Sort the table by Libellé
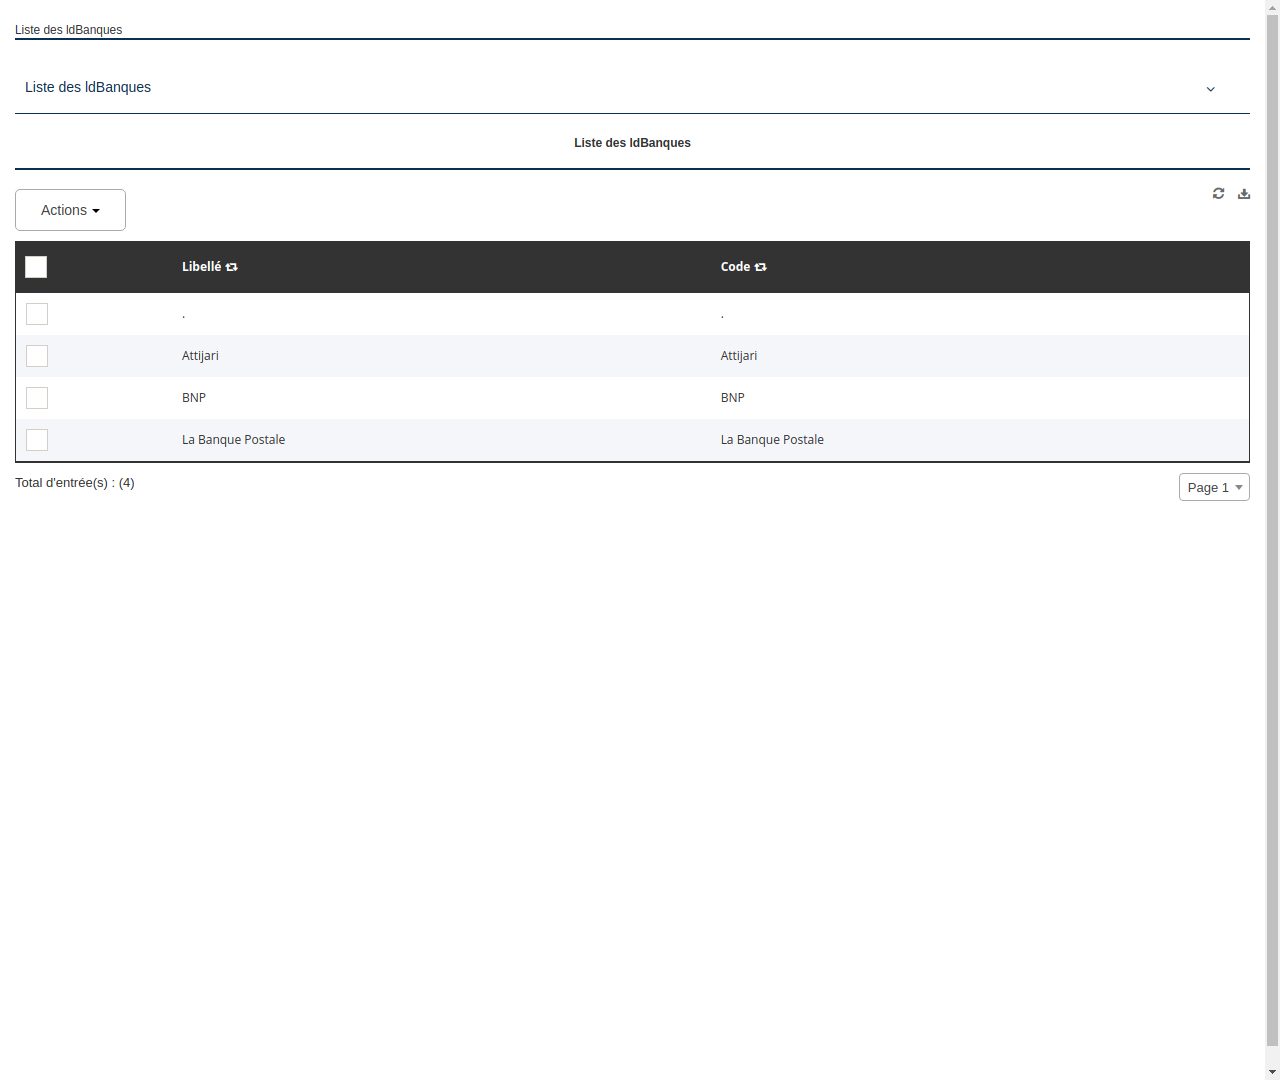The height and width of the screenshot is (1080, 1280). [x=231, y=267]
